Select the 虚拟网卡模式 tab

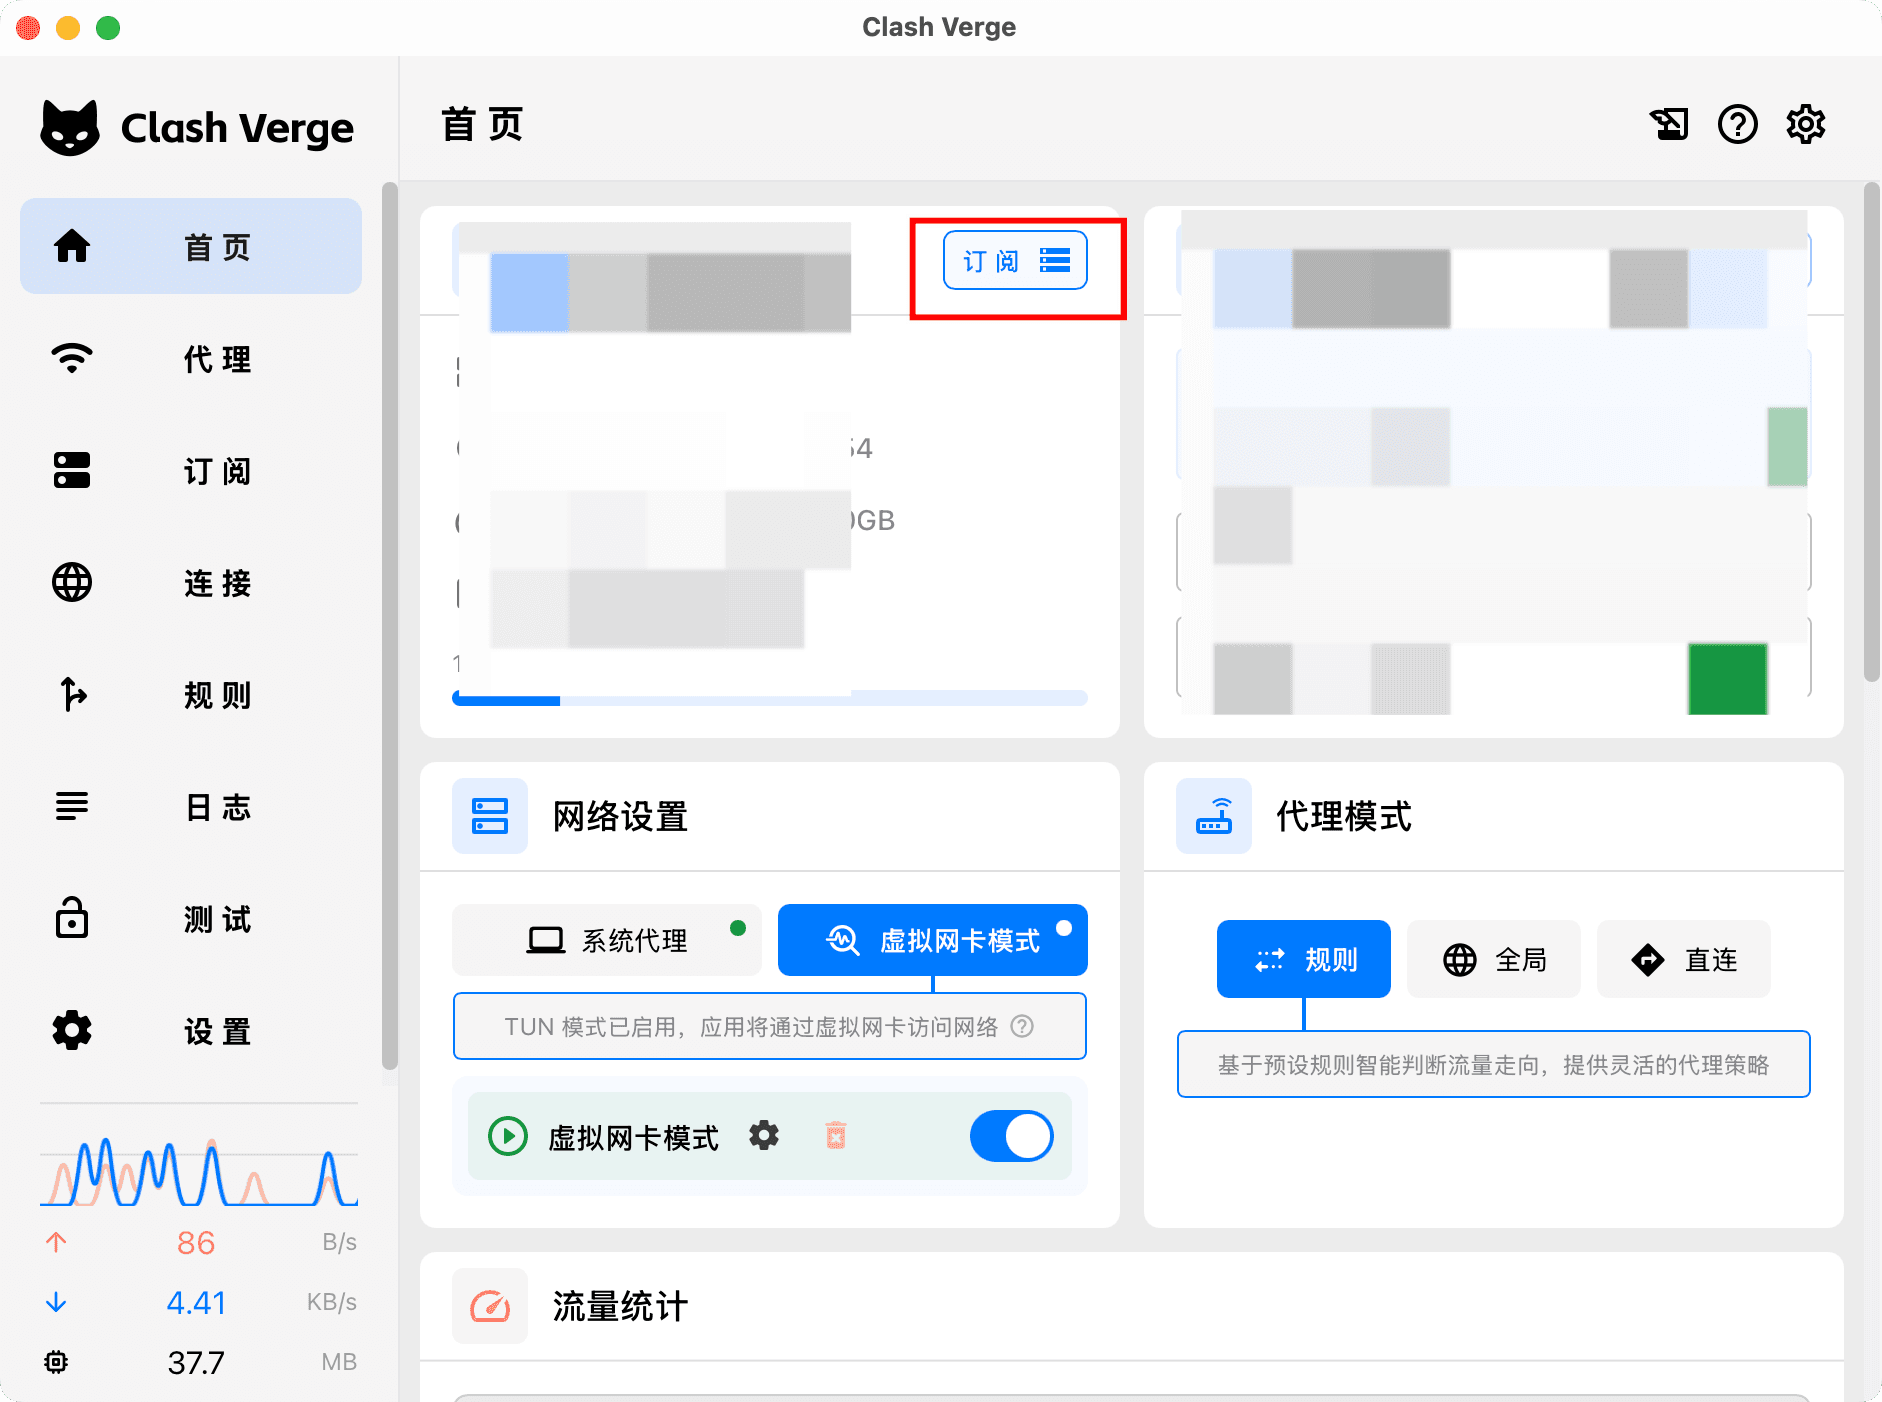933,940
